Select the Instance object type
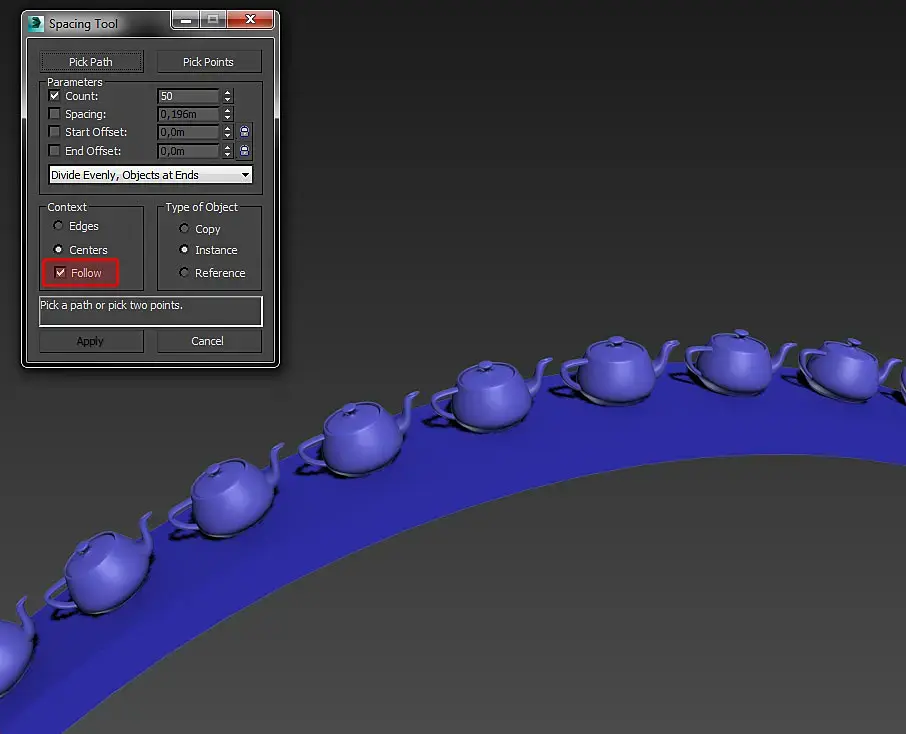The width and height of the screenshot is (906, 734). coord(184,250)
